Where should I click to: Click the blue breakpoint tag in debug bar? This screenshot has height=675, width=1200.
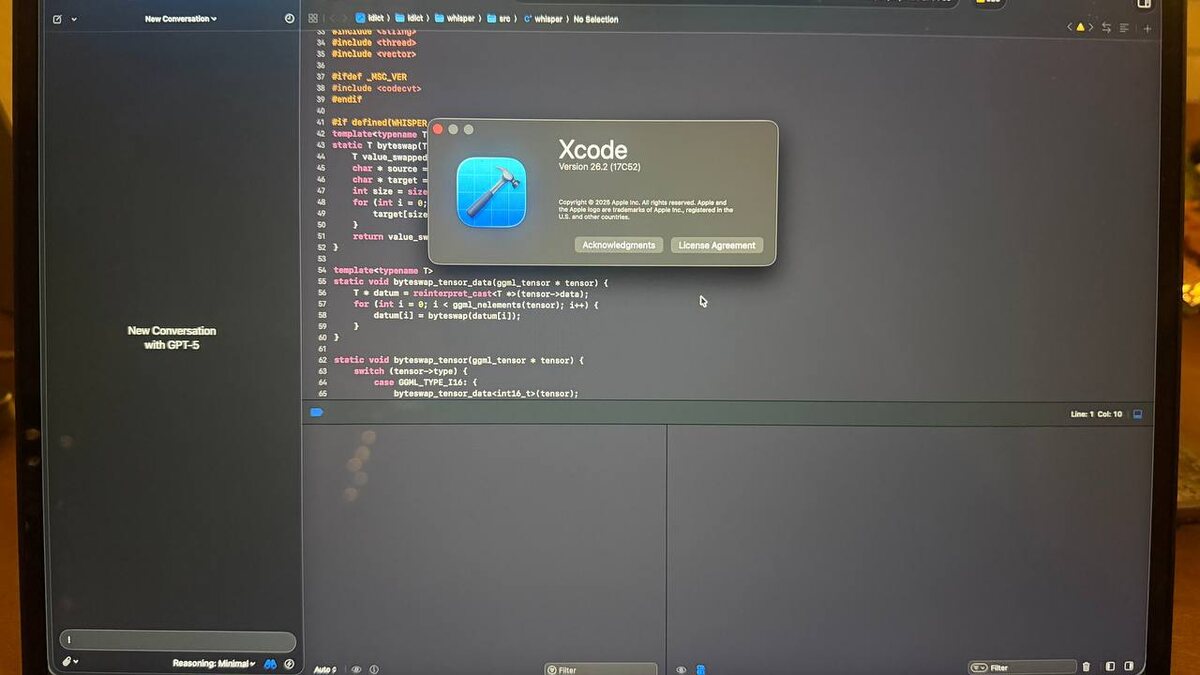317,412
